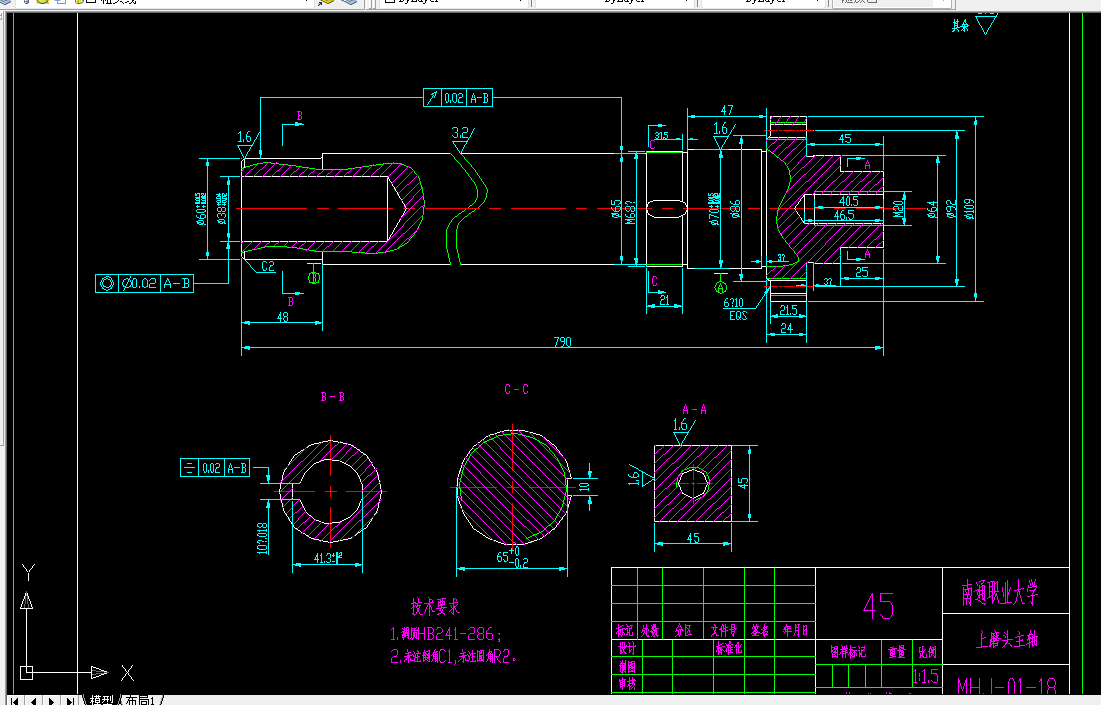This screenshot has width=1101, height=705.
Task: Select the M20 thread dimension
Action: 898,209
